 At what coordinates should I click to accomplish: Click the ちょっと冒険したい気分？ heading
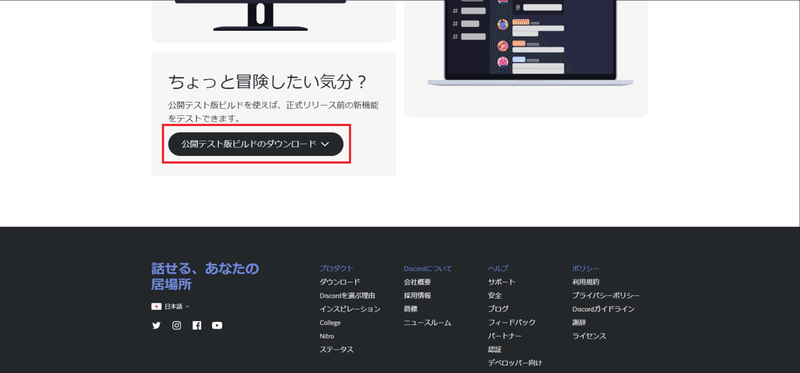[x=268, y=82]
